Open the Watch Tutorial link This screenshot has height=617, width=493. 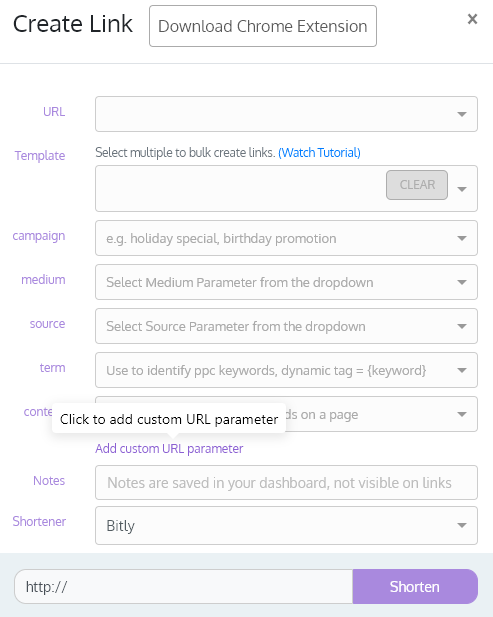(319, 153)
